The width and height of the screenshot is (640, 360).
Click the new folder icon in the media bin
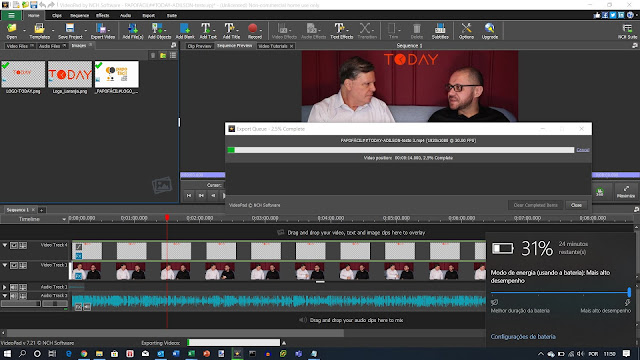coord(163,56)
